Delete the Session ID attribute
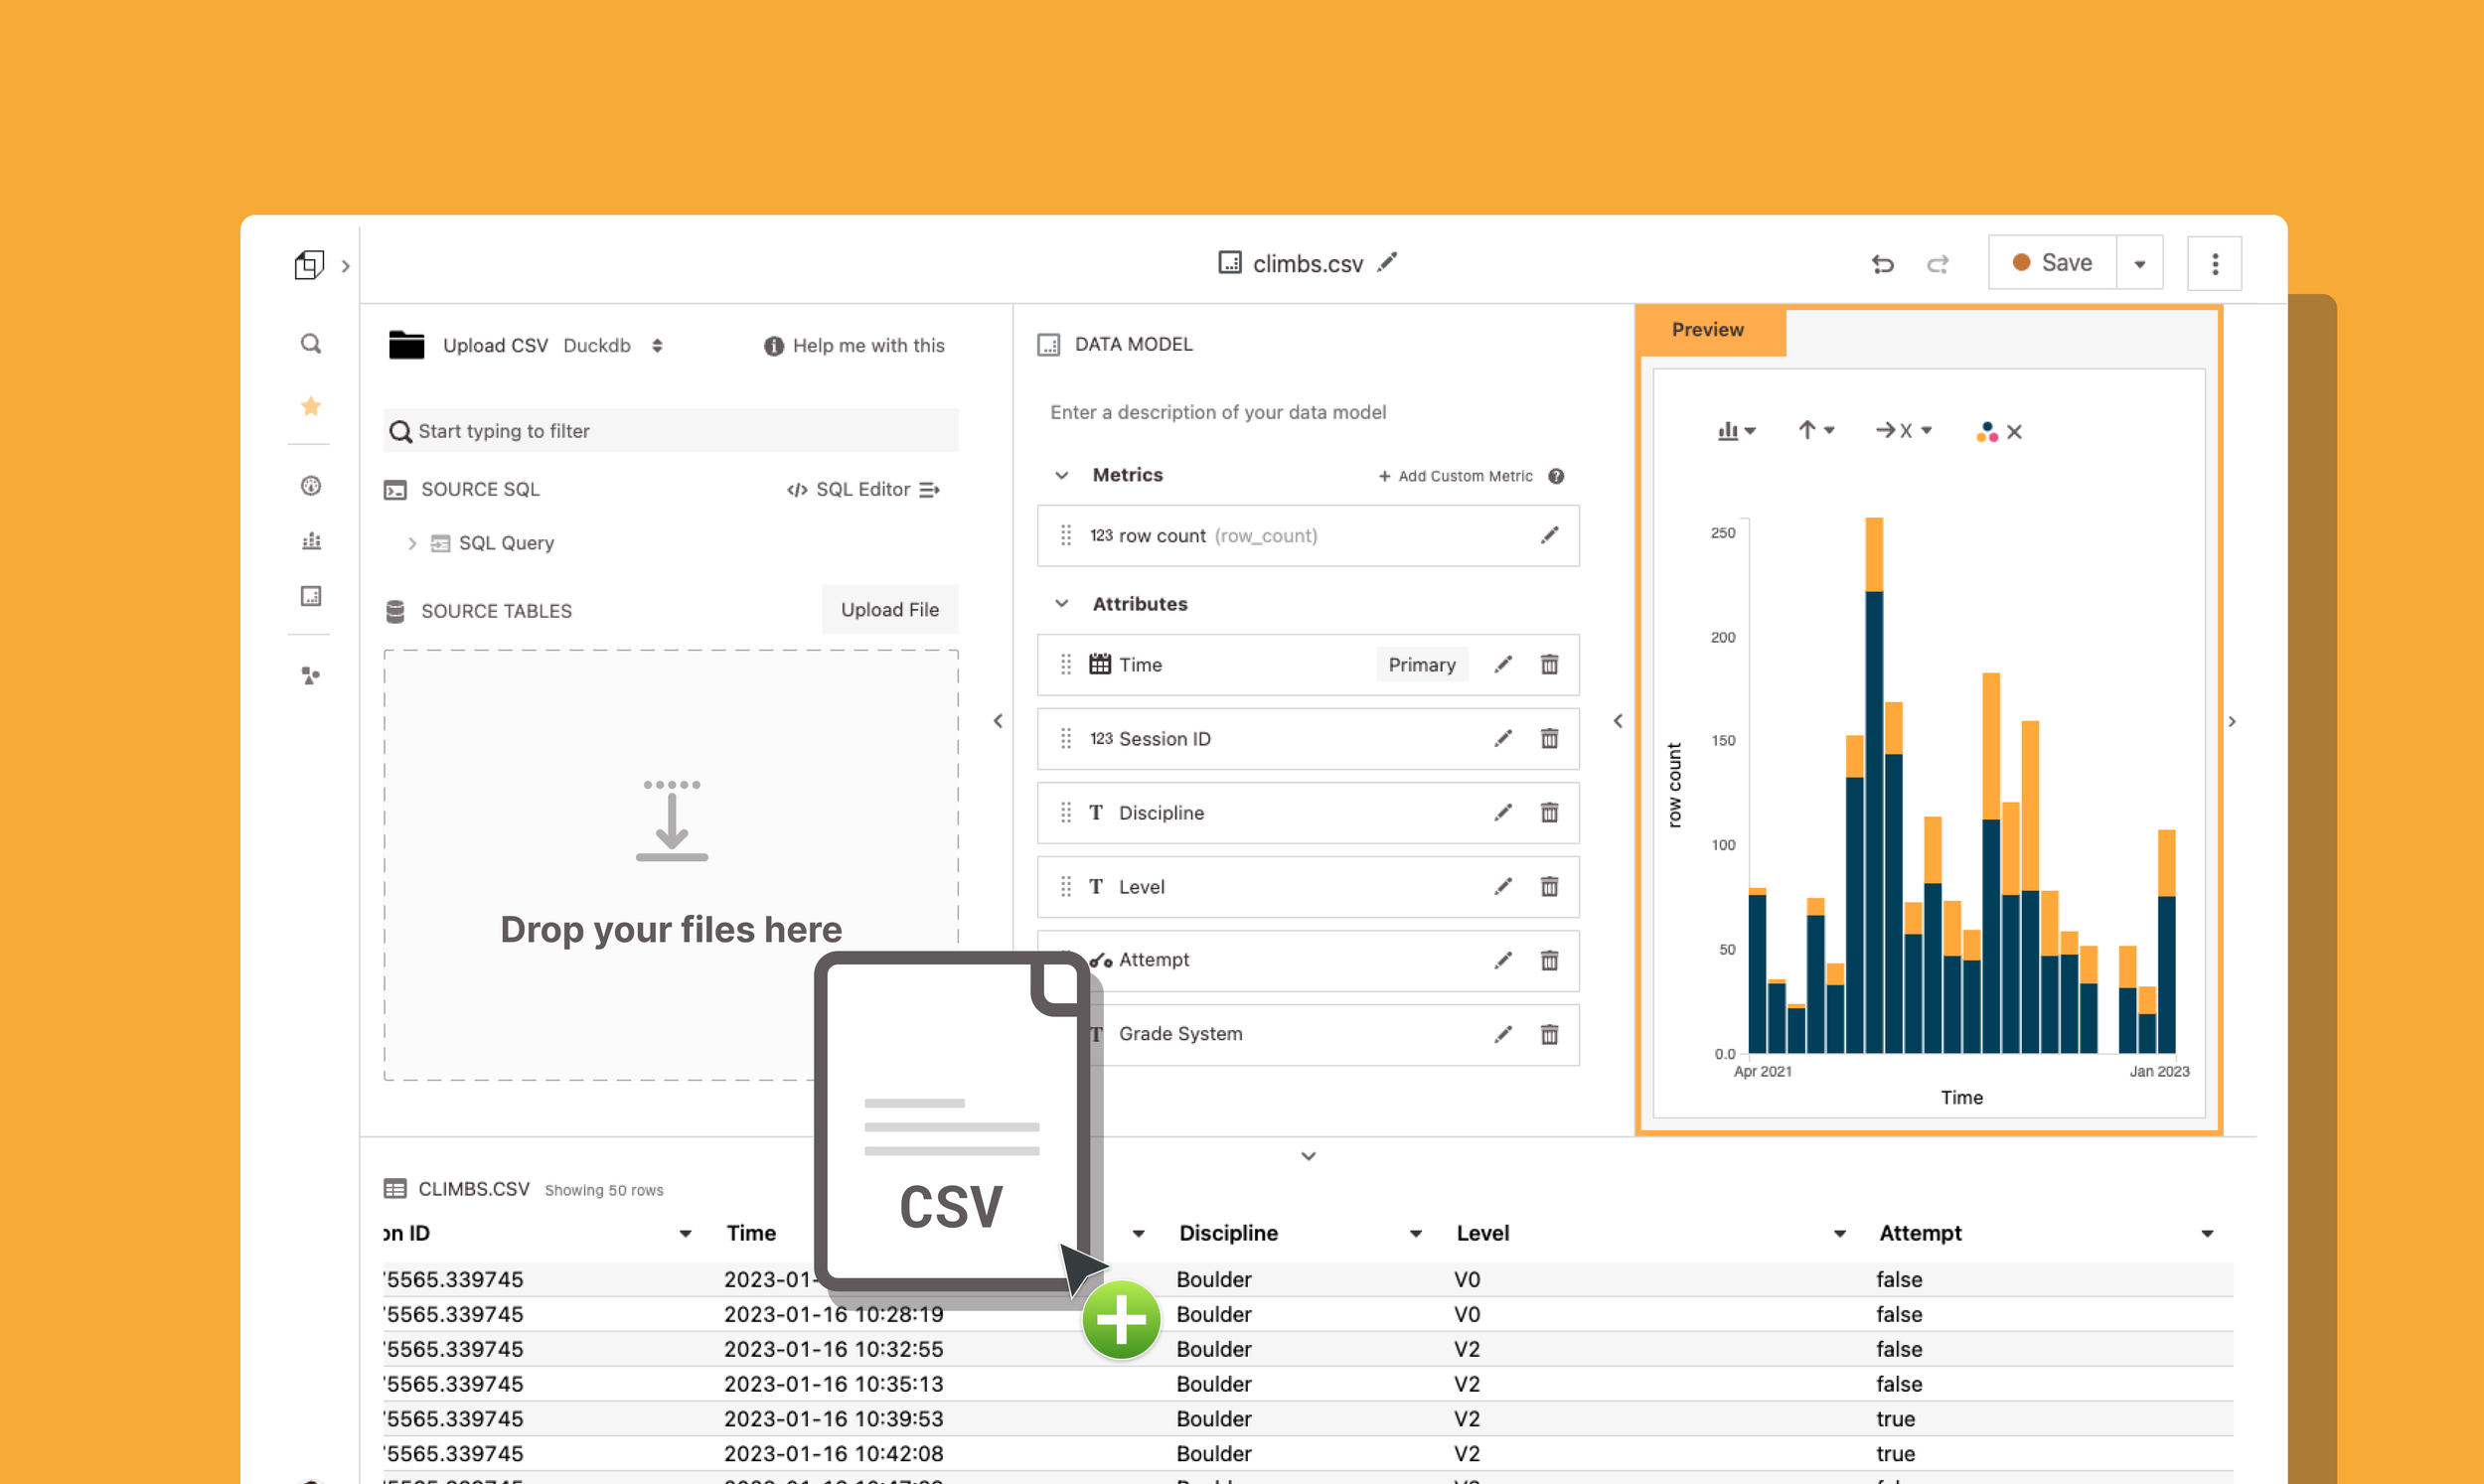Screen dimensions: 2484x1484 [x=1549, y=739]
